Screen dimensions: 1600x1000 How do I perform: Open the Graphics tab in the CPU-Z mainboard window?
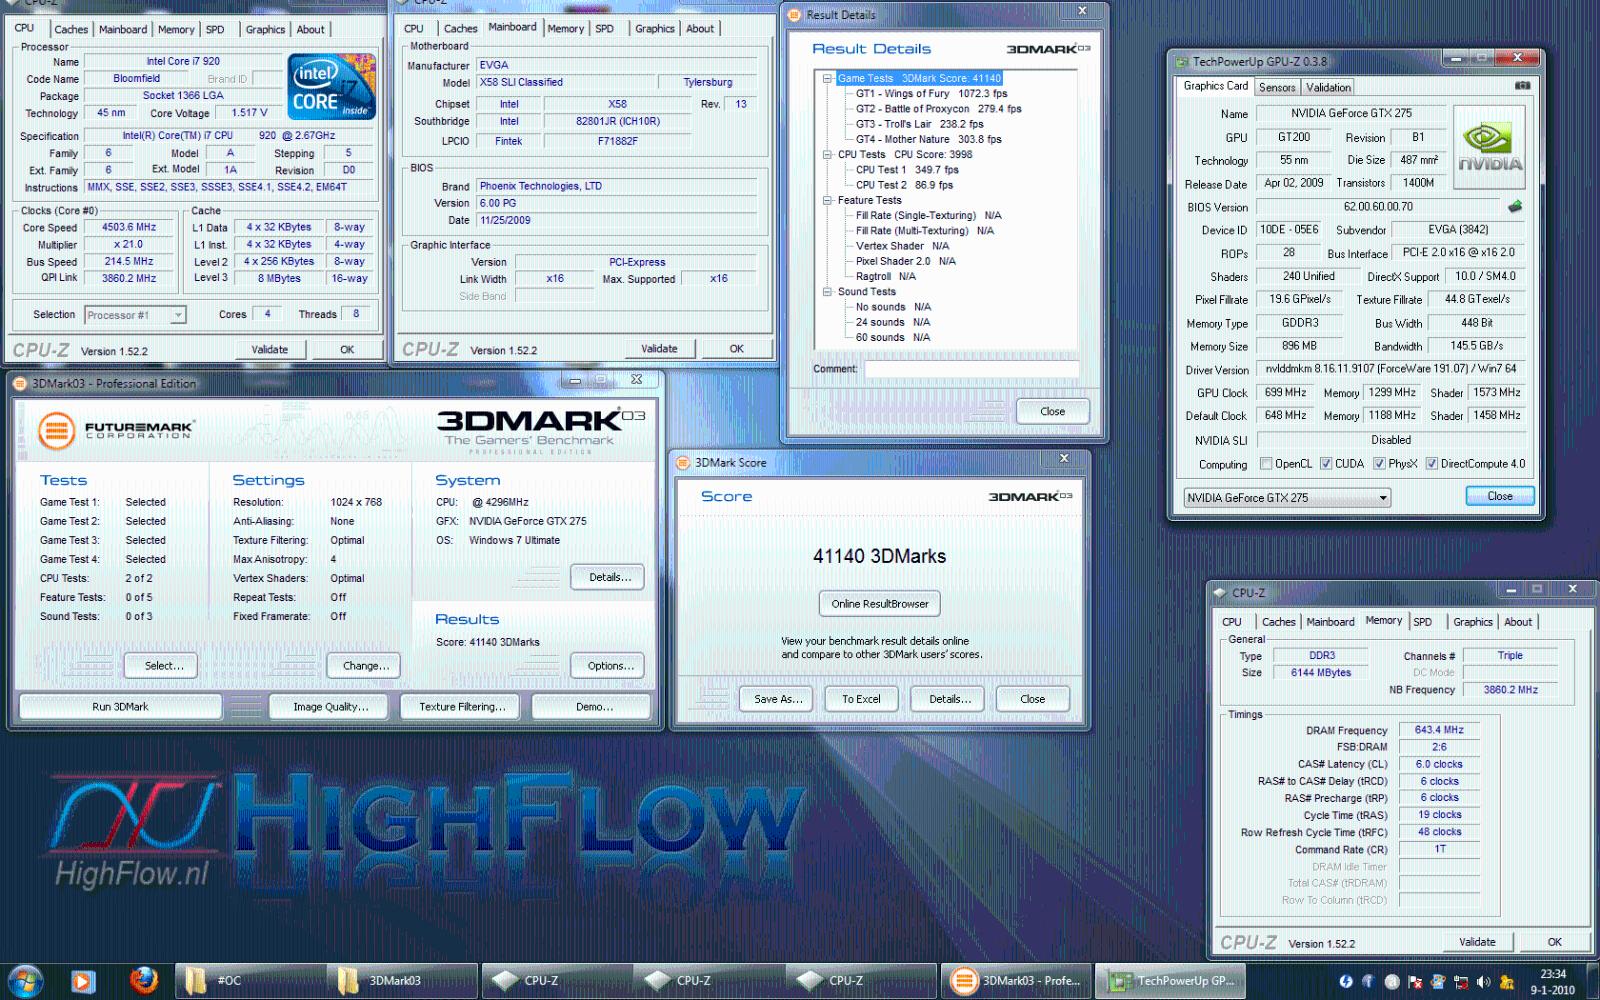click(654, 29)
